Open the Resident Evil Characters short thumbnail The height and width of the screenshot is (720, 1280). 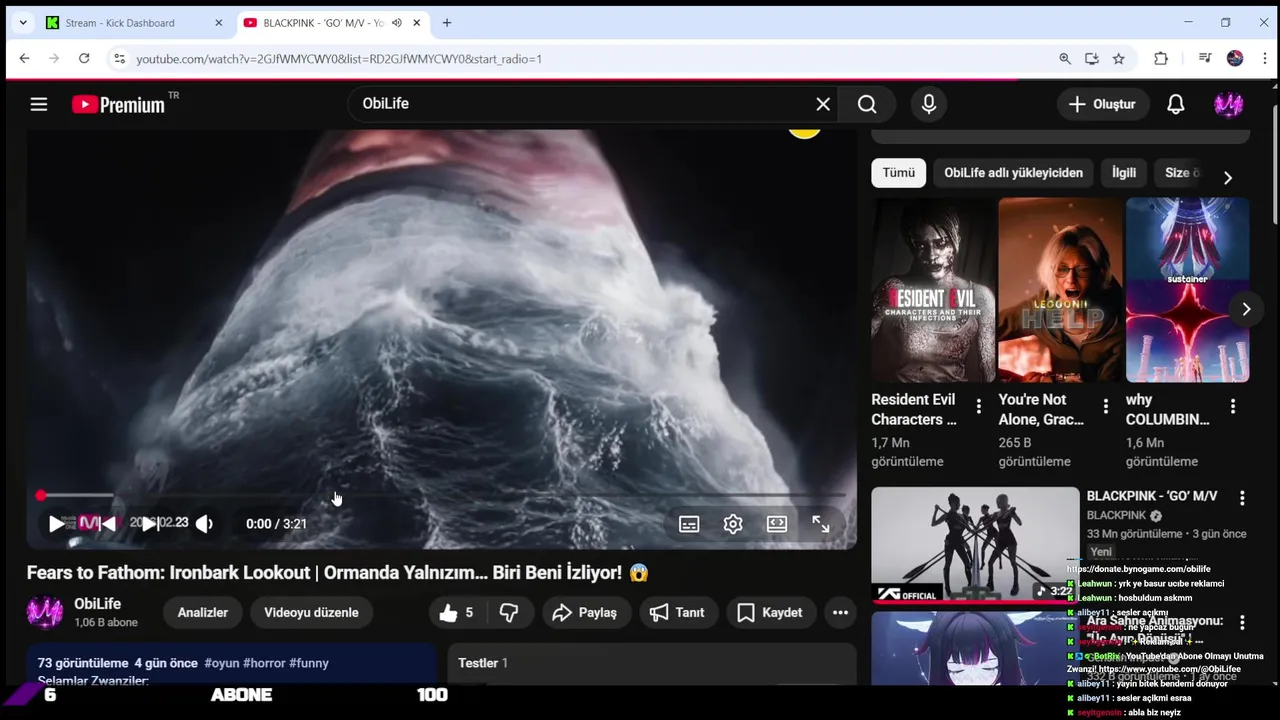coord(932,290)
